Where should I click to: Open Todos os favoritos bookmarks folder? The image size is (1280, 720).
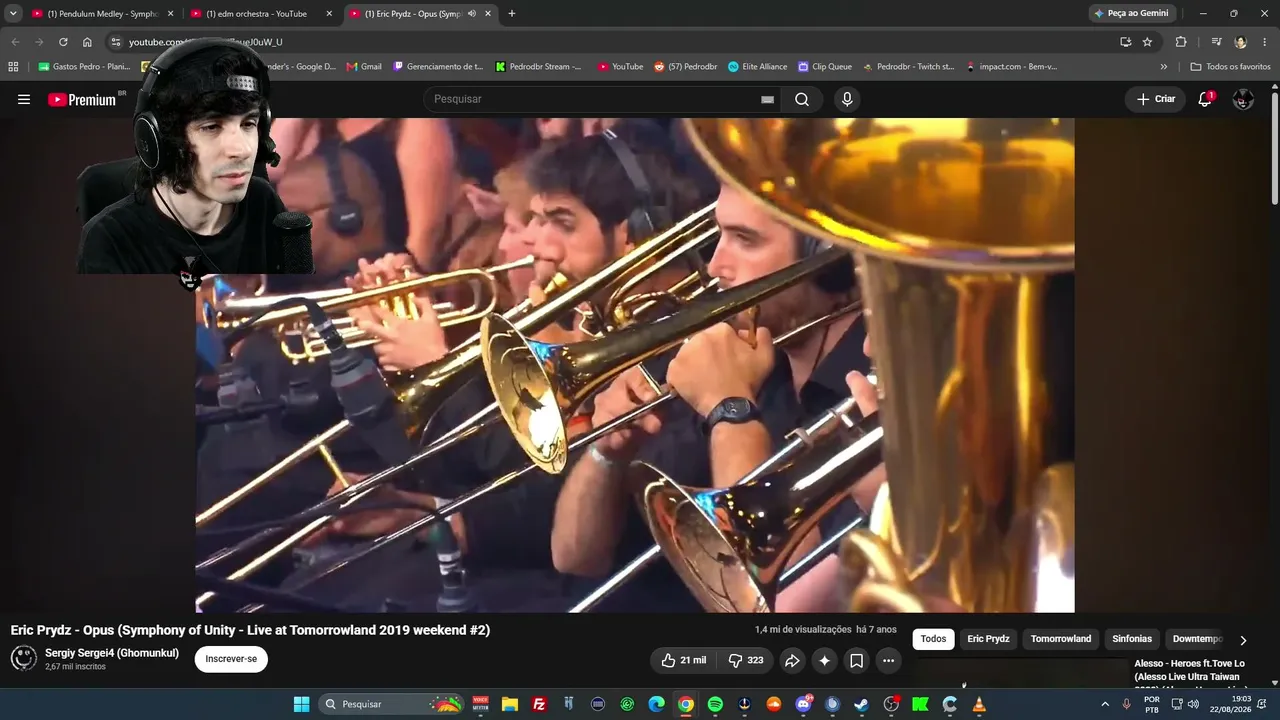[1230, 67]
